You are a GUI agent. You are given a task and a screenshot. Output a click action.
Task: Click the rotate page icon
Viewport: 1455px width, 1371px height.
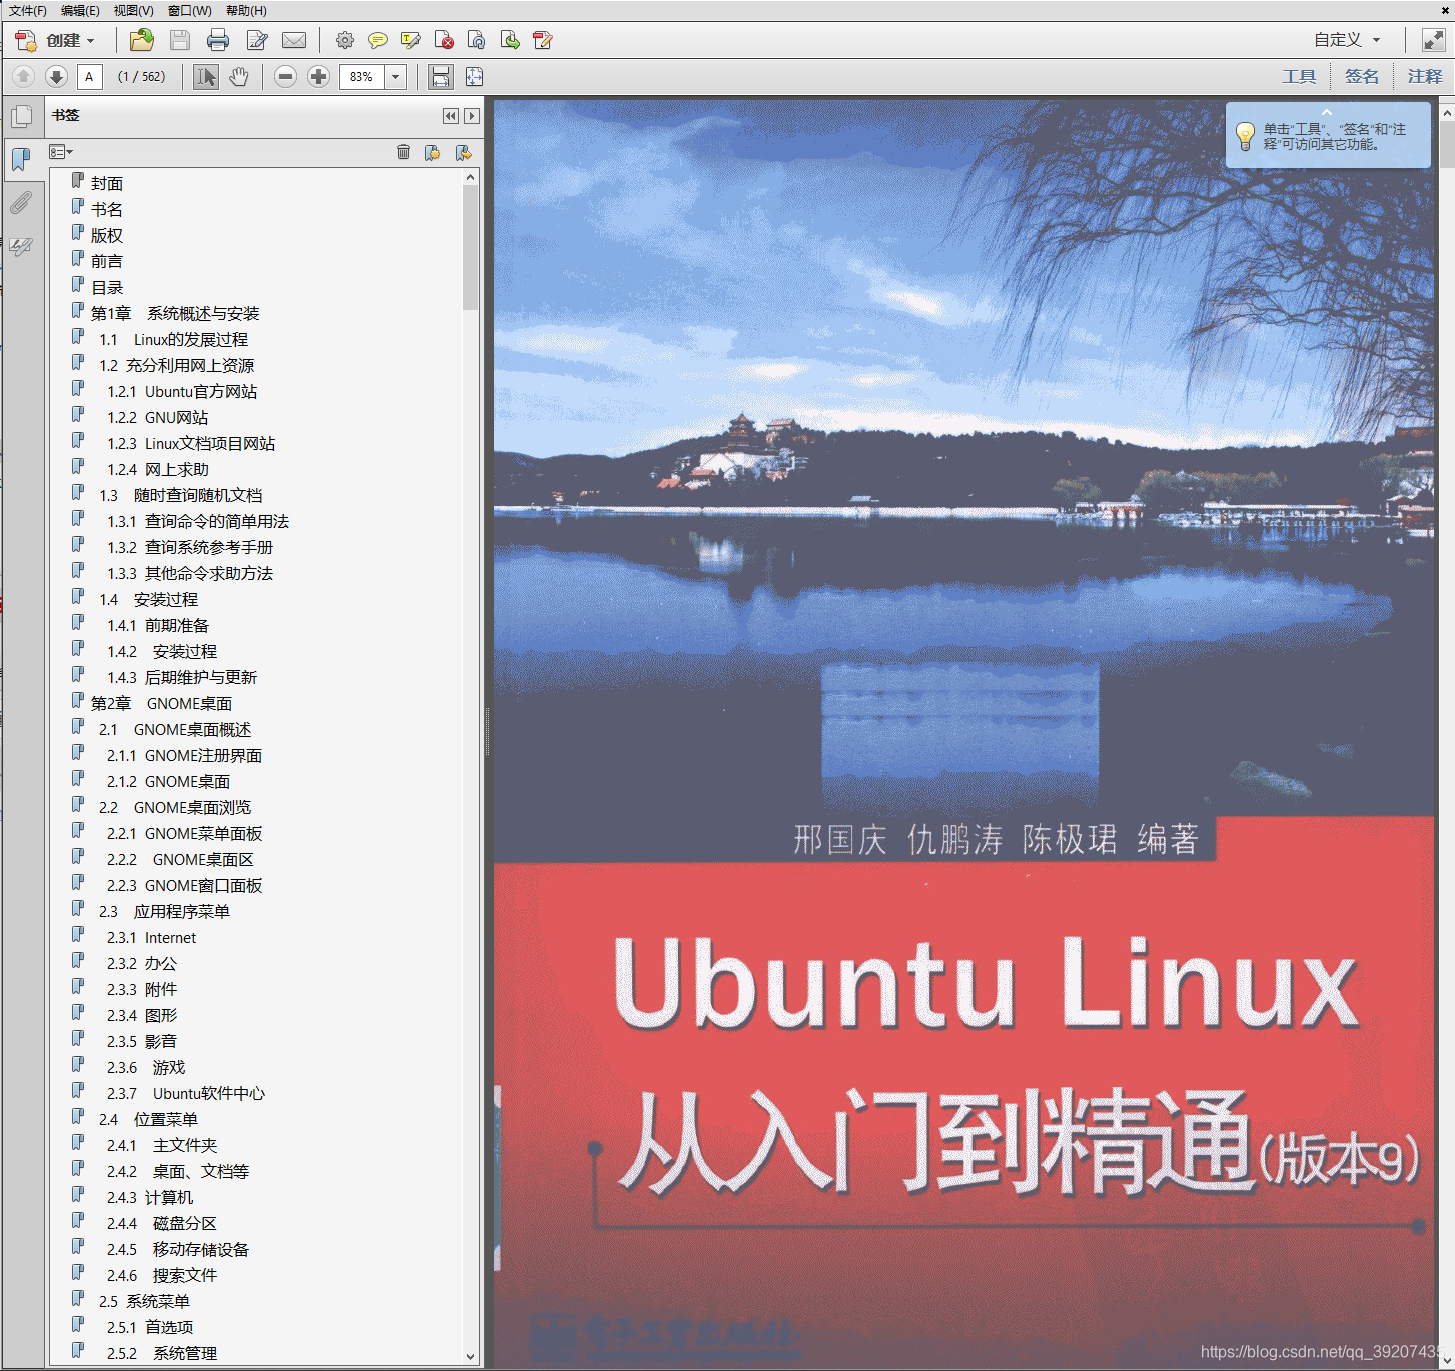[x=477, y=40]
